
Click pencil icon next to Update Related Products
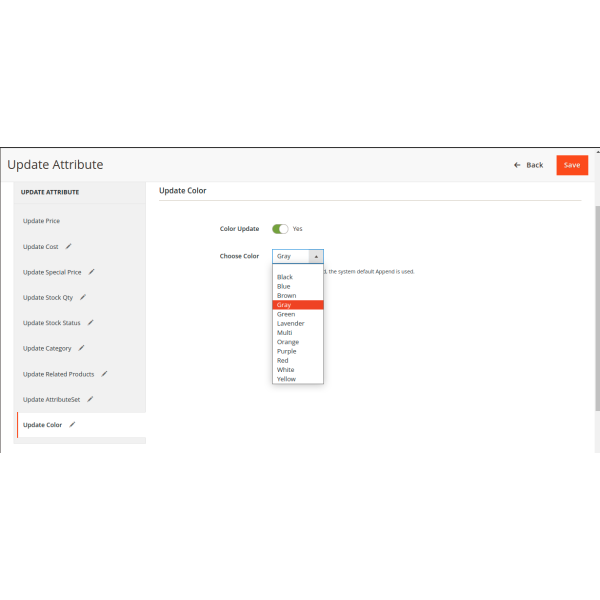(x=104, y=374)
